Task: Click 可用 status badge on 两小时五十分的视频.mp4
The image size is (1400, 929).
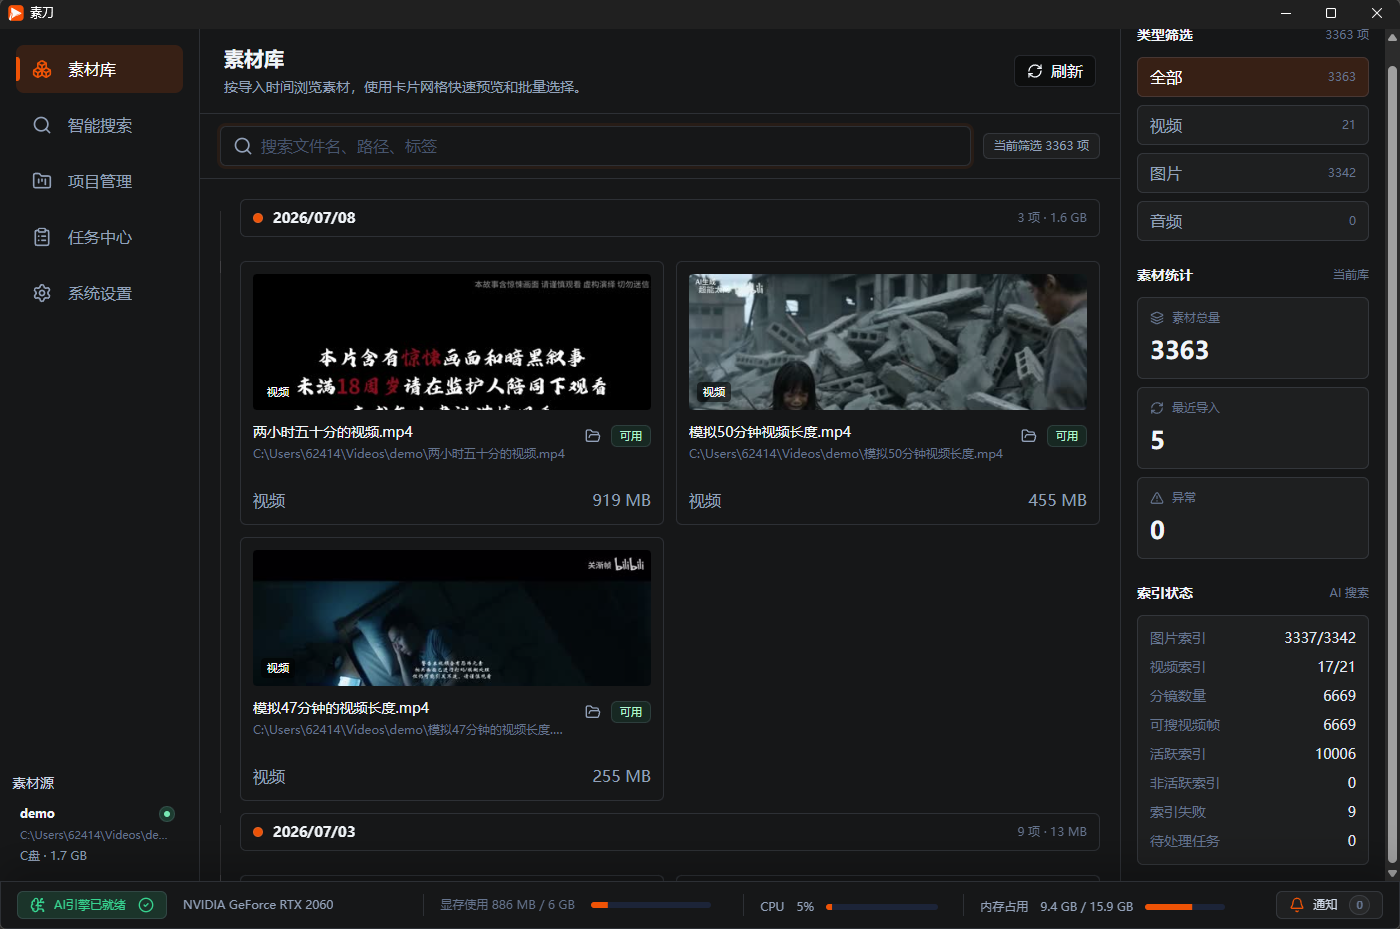Action: point(631,436)
